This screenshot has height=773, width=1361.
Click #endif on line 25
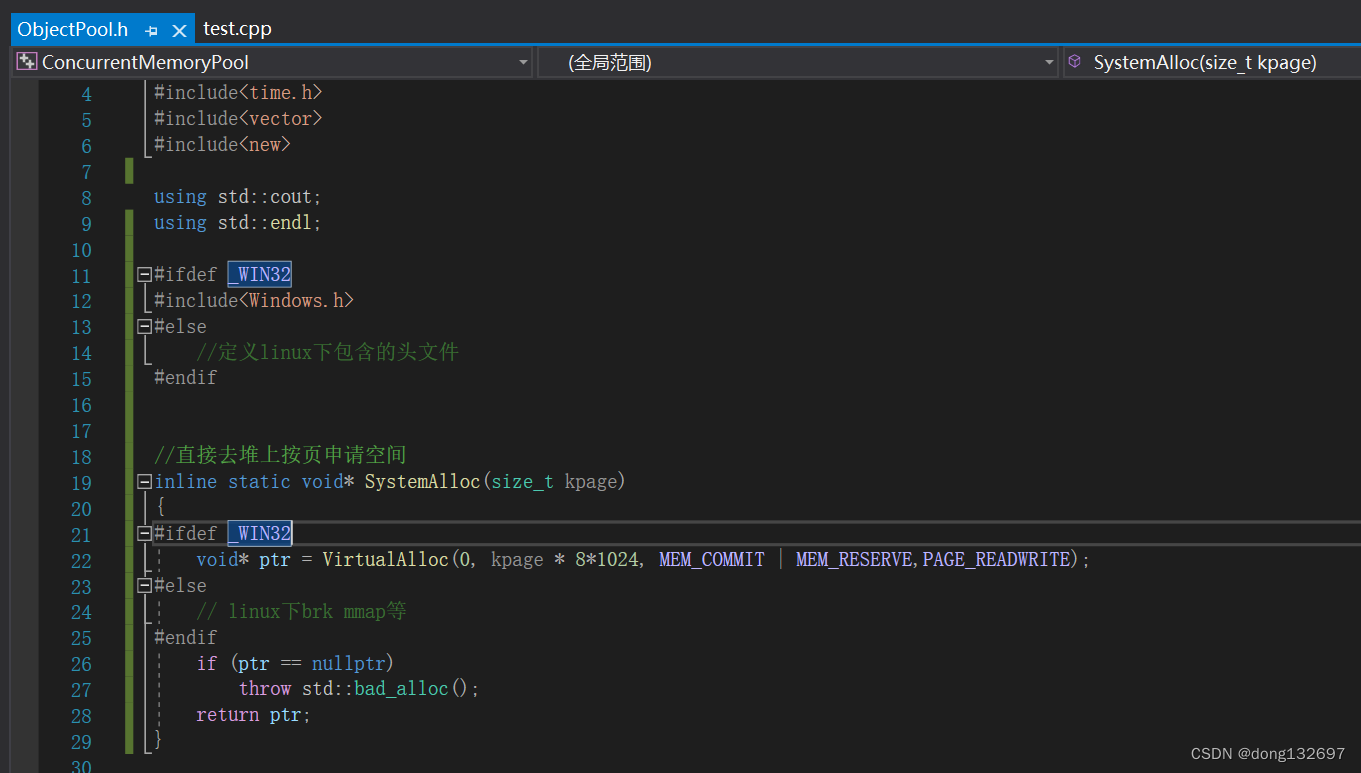pos(185,638)
